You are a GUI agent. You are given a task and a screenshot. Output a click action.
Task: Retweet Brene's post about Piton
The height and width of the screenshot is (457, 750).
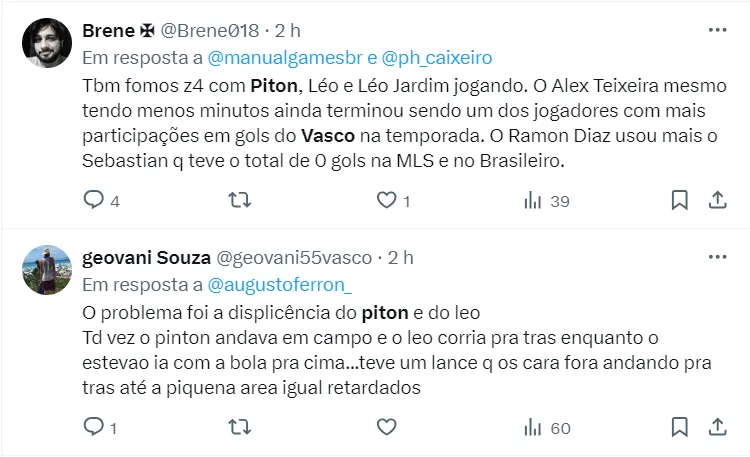point(240,201)
